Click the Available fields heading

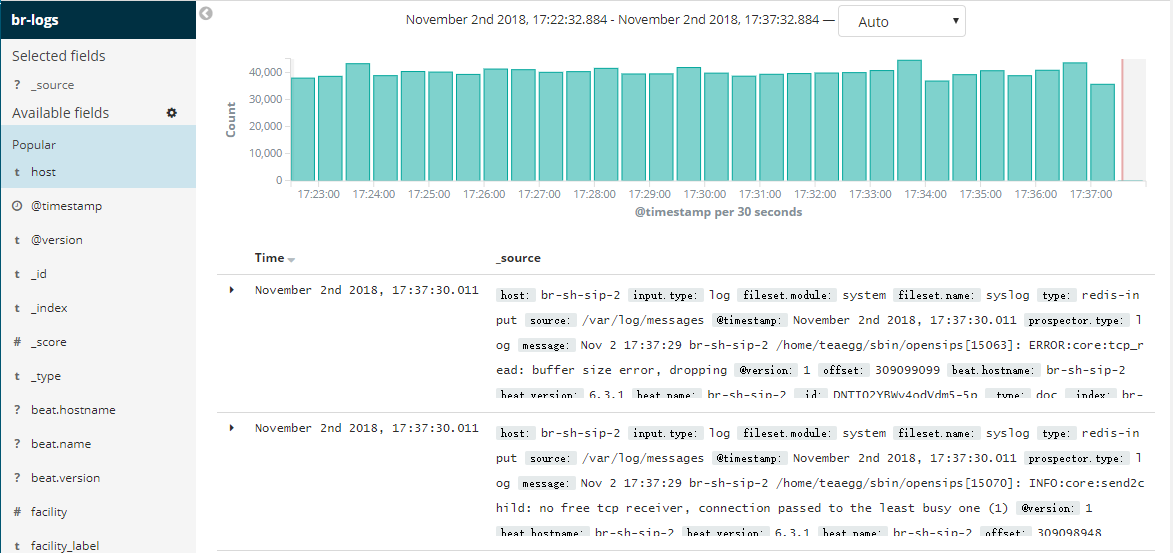click(61, 113)
